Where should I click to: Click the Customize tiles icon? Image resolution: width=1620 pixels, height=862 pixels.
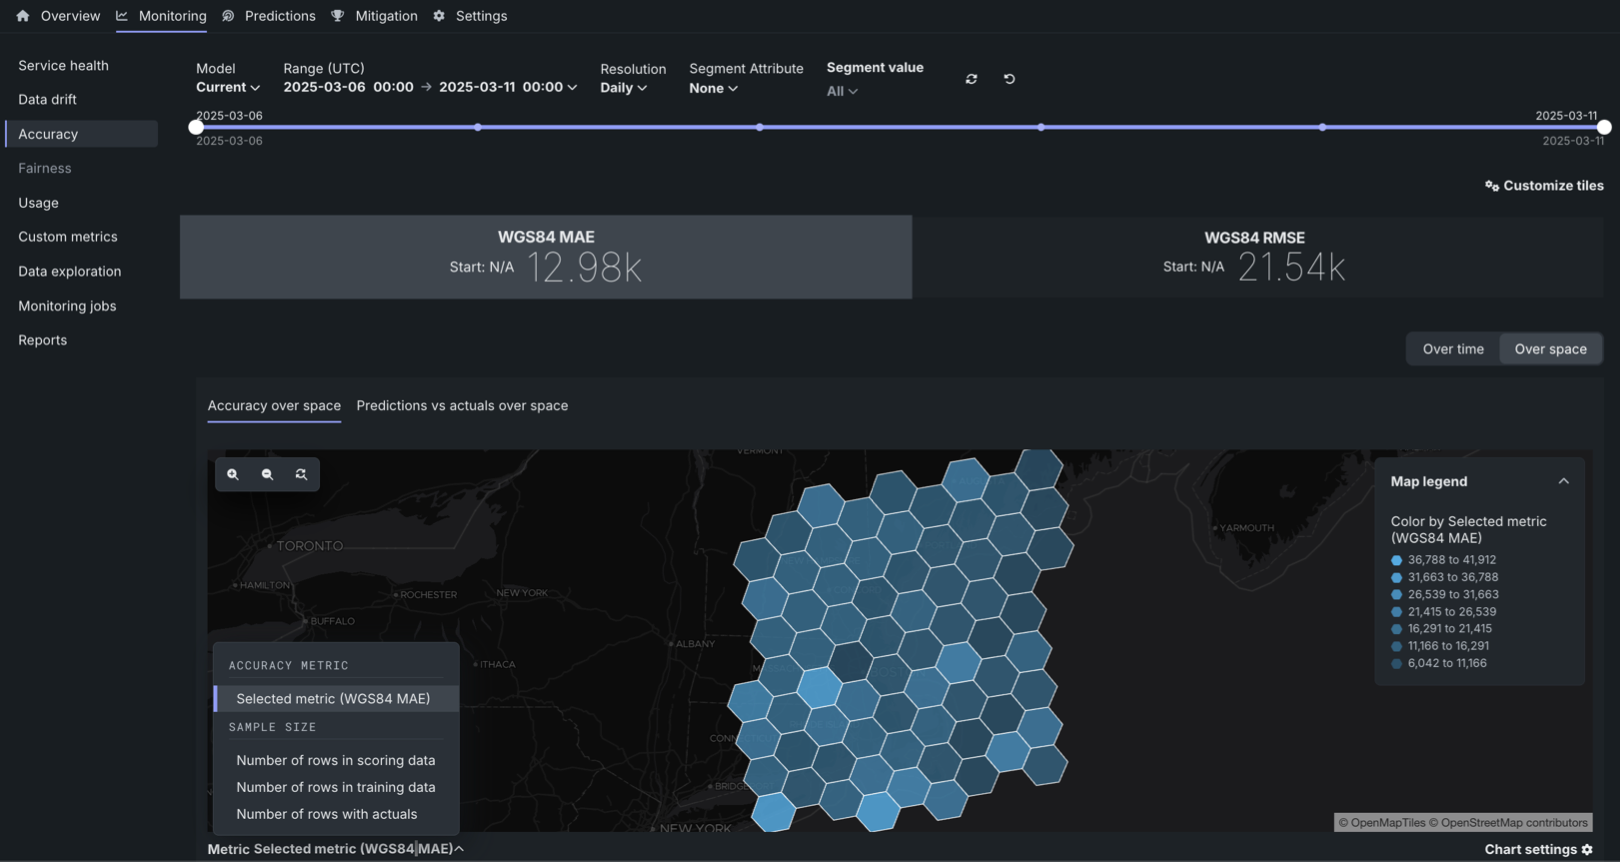pyautogui.click(x=1492, y=186)
